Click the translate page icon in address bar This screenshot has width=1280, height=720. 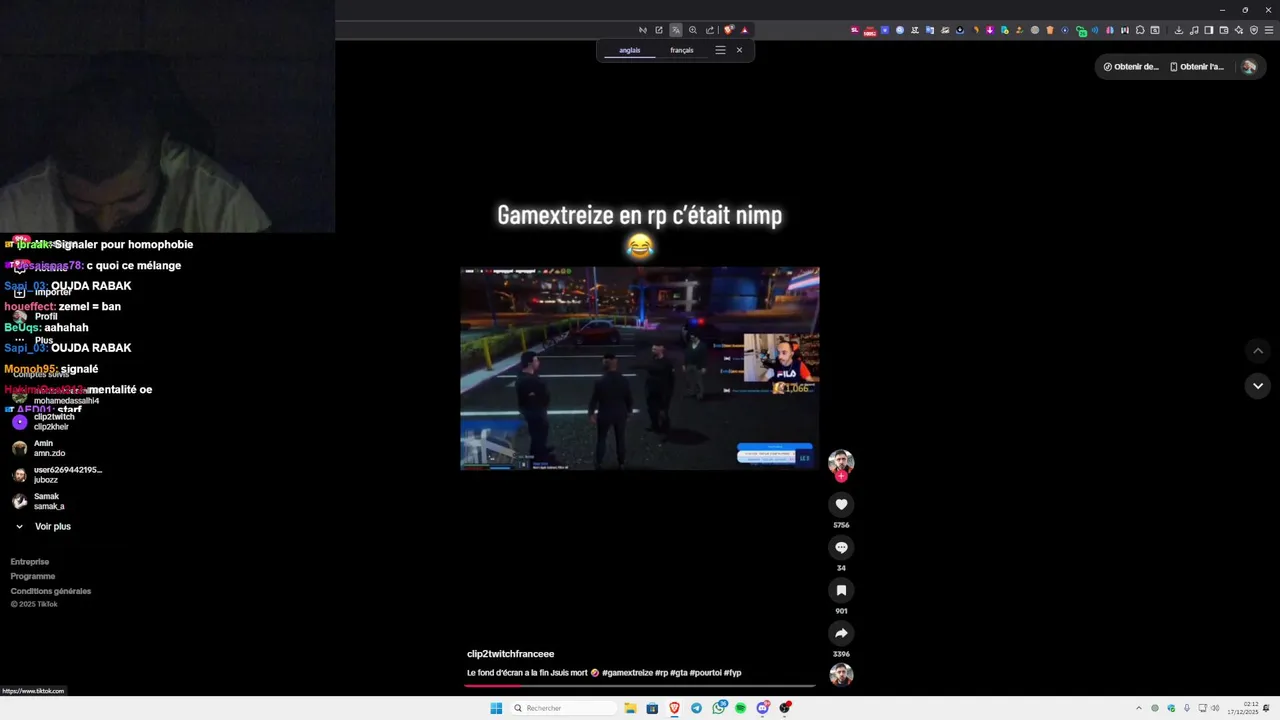click(676, 30)
